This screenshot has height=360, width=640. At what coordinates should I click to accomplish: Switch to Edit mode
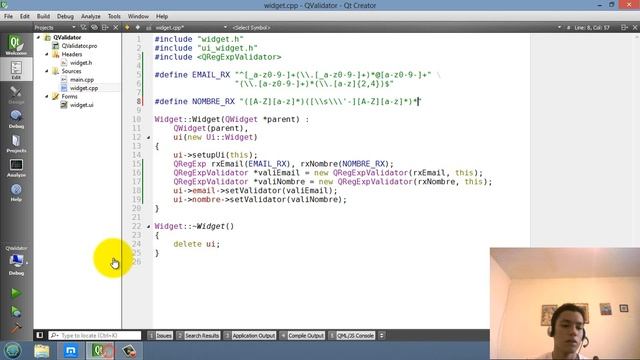click(x=16, y=69)
